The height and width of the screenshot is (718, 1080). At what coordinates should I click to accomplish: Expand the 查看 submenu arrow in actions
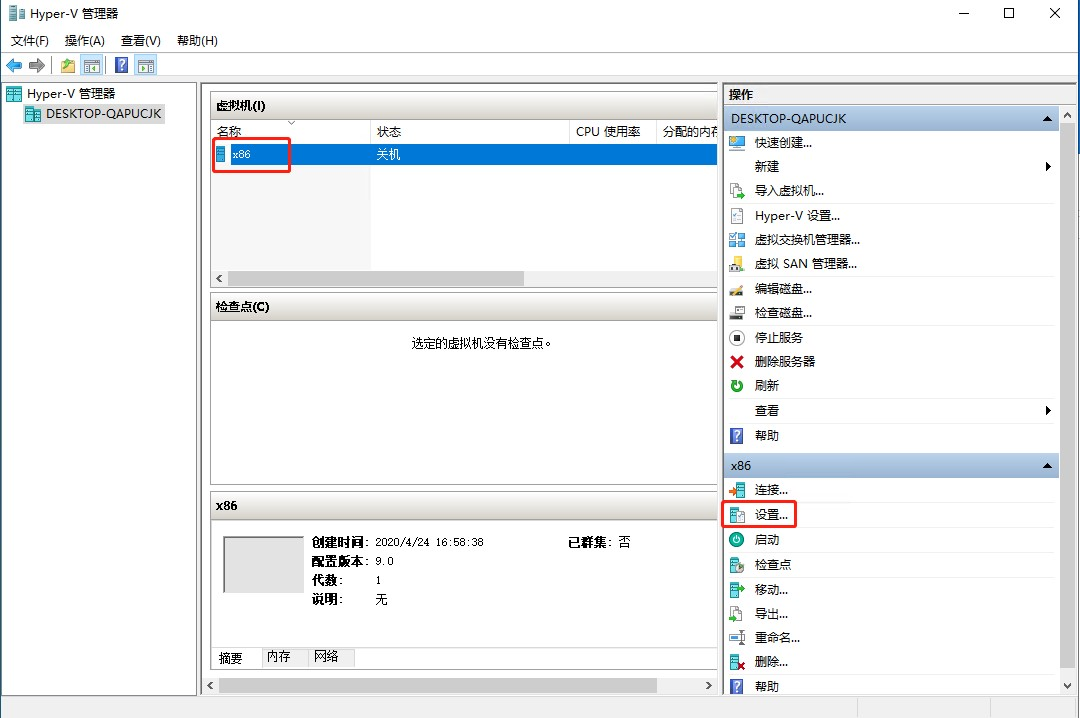[x=1048, y=411]
